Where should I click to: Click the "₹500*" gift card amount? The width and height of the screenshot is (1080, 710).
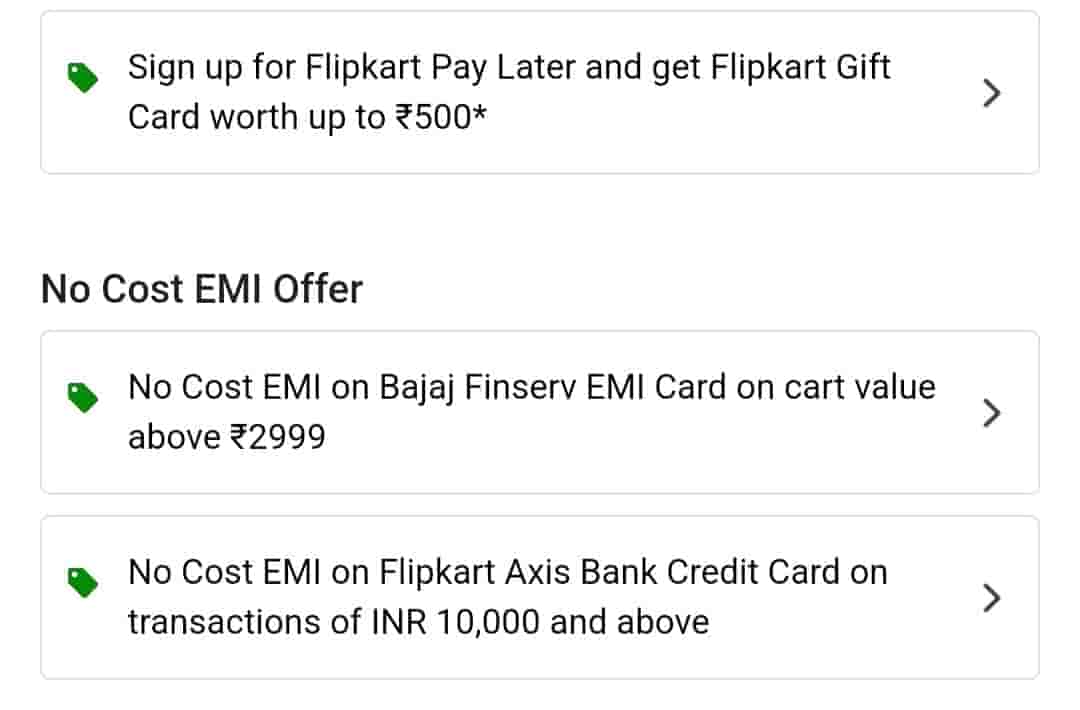tap(439, 118)
